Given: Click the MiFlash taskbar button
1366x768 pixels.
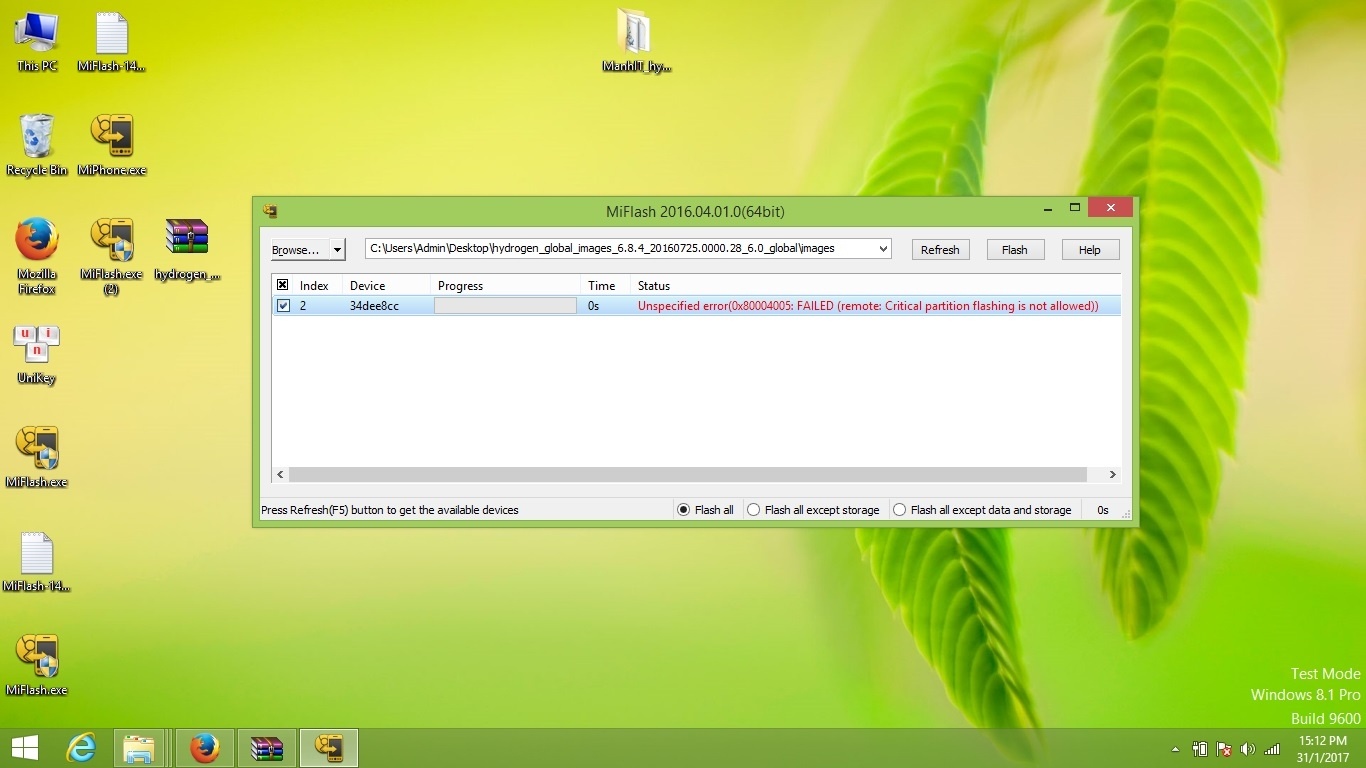Looking at the screenshot, I should [x=329, y=748].
